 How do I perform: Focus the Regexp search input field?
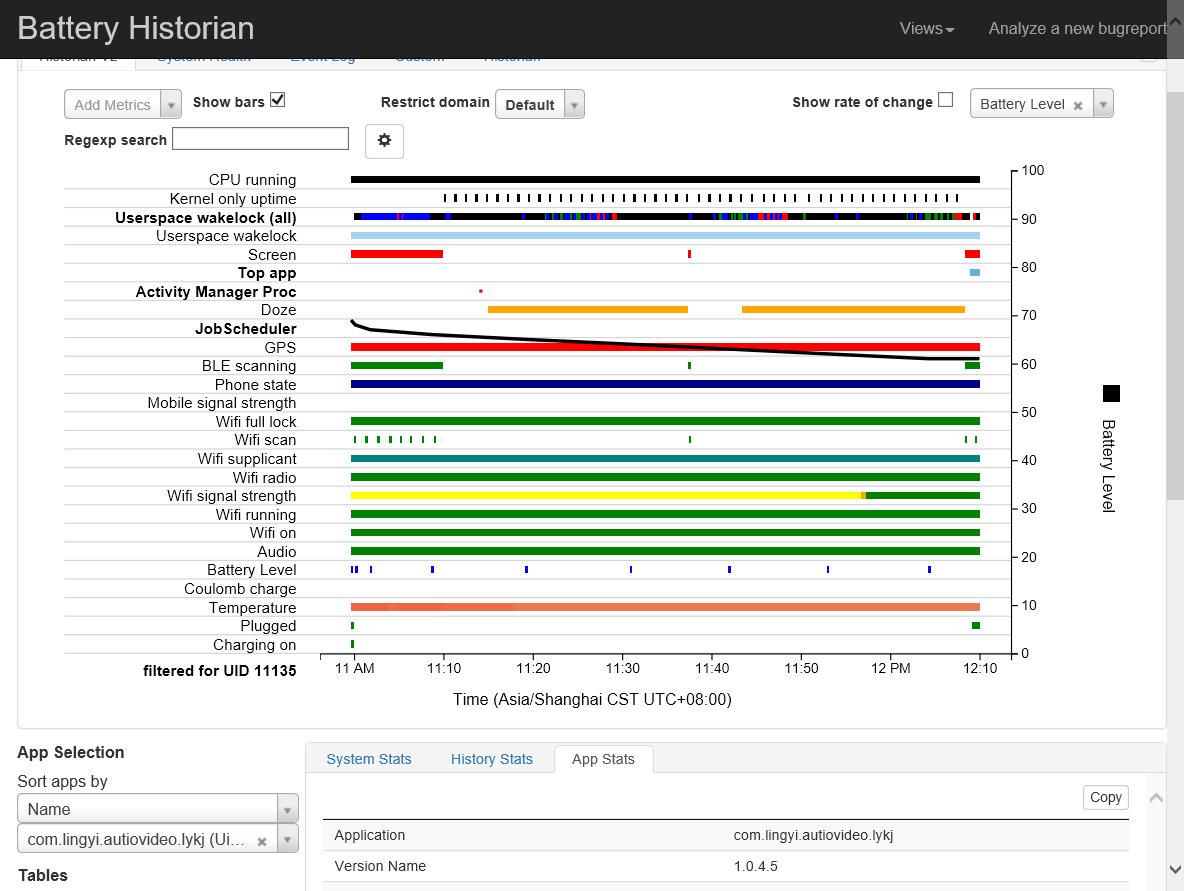(x=261, y=139)
